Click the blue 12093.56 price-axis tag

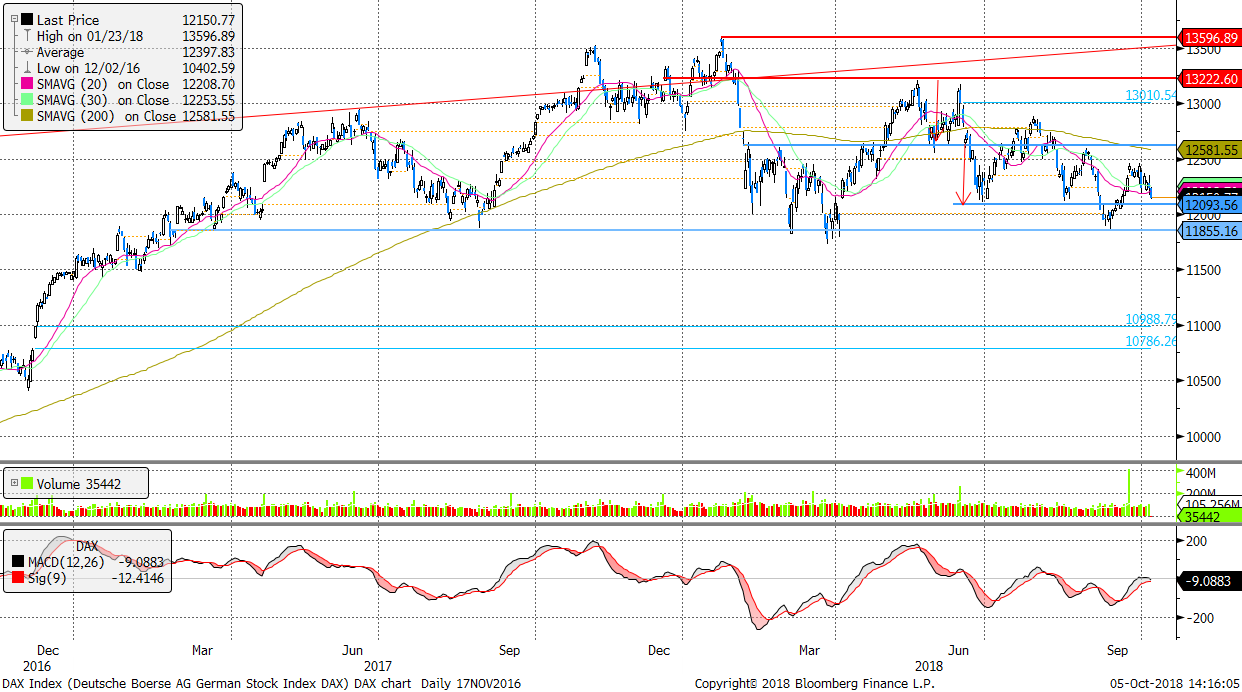coord(1211,204)
